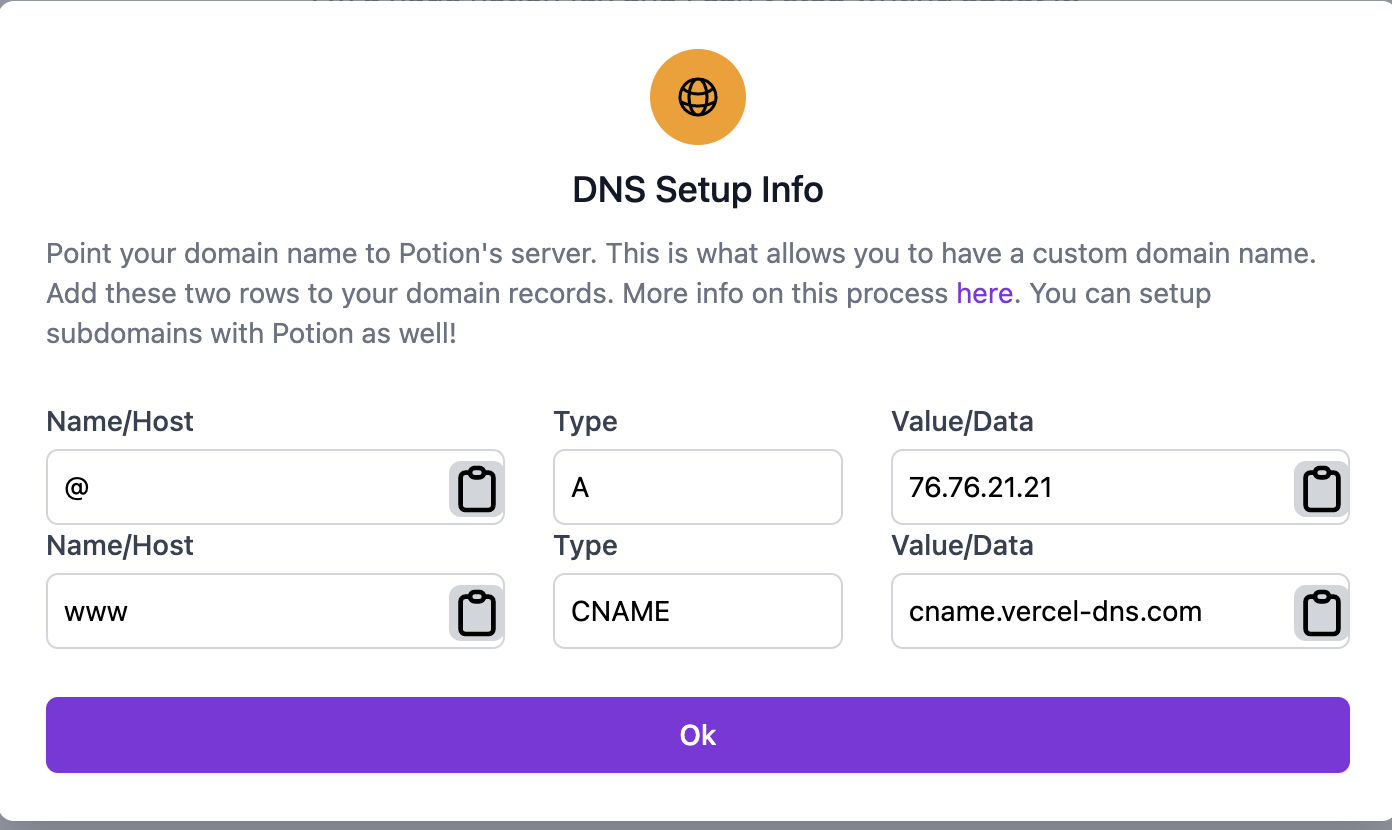Viewport: 1392px width, 830px height.
Task: Click the second "Value/Data" column label
Action: coord(962,545)
